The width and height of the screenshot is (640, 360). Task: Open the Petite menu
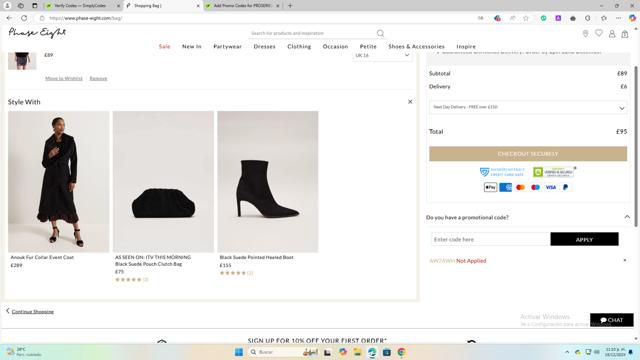(368, 47)
